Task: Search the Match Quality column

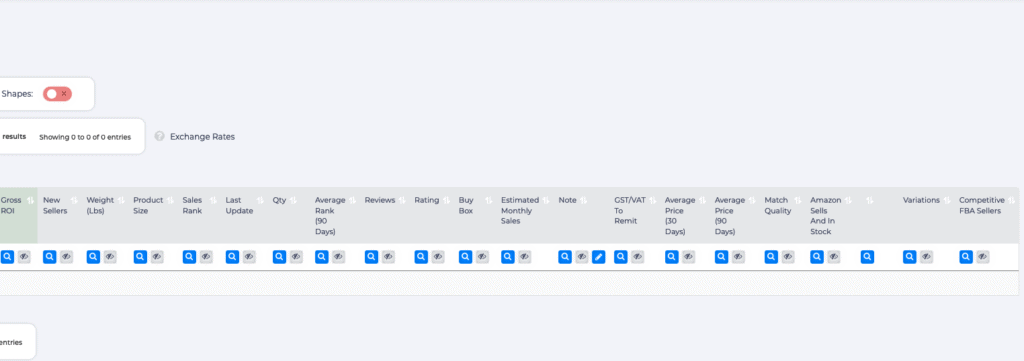Action: pyautogui.click(x=771, y=257)
